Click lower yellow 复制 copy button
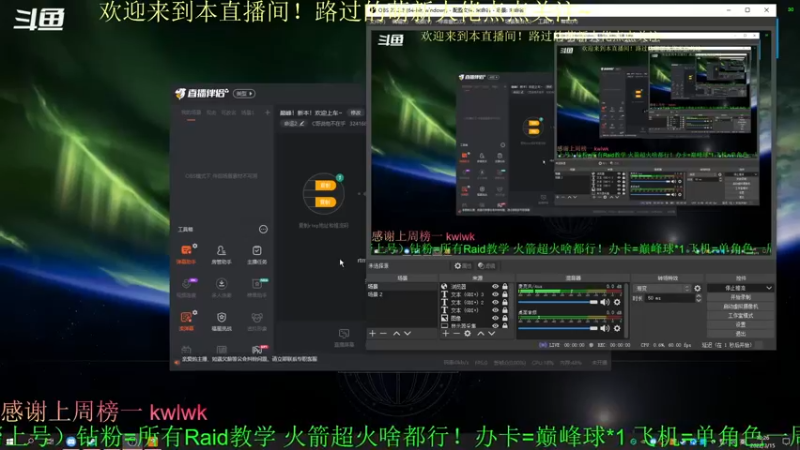 tap(324, 202)
